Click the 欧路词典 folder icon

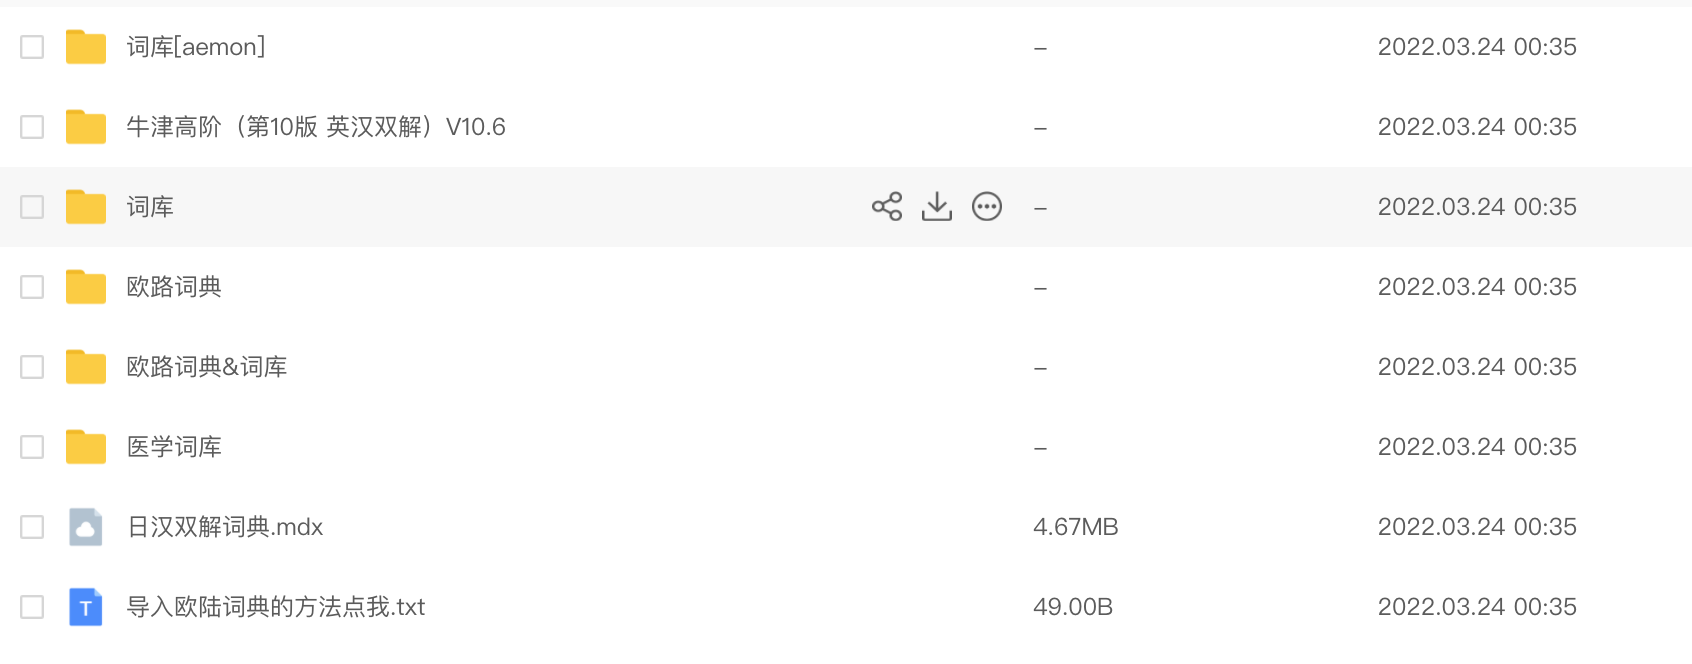point(86,287)
